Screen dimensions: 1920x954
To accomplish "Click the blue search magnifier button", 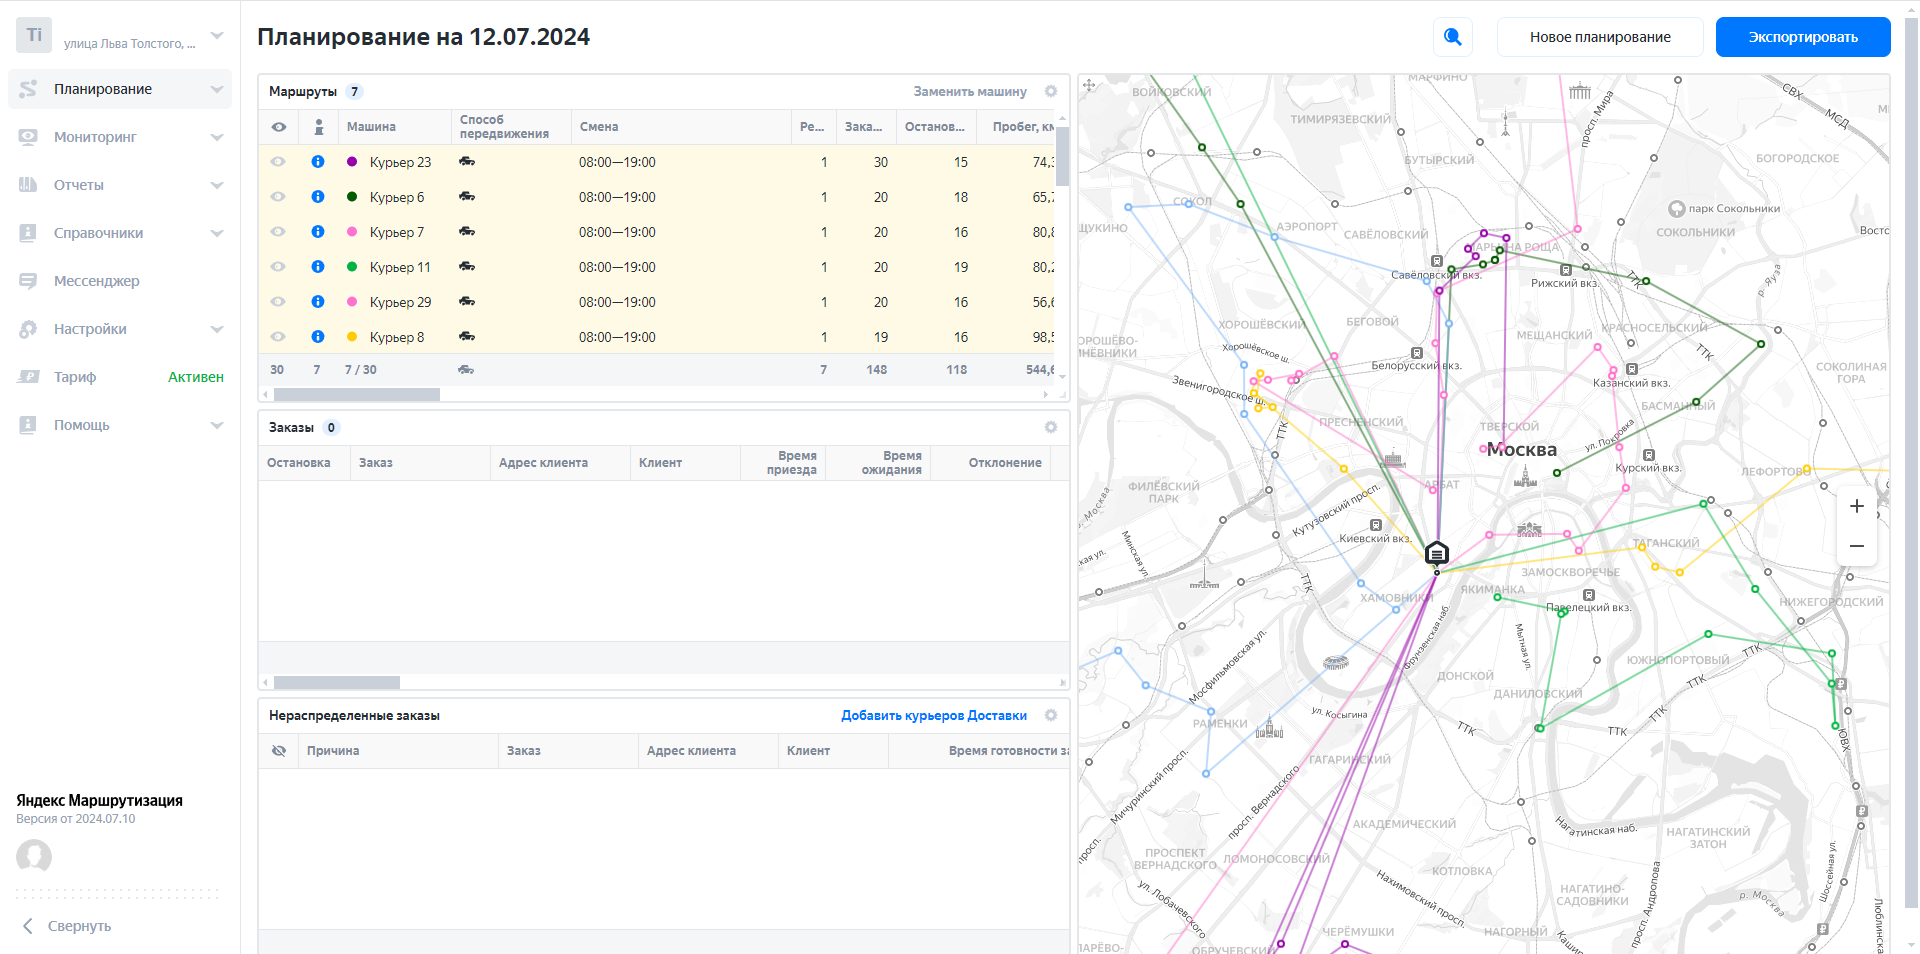I will (1453, 37).
